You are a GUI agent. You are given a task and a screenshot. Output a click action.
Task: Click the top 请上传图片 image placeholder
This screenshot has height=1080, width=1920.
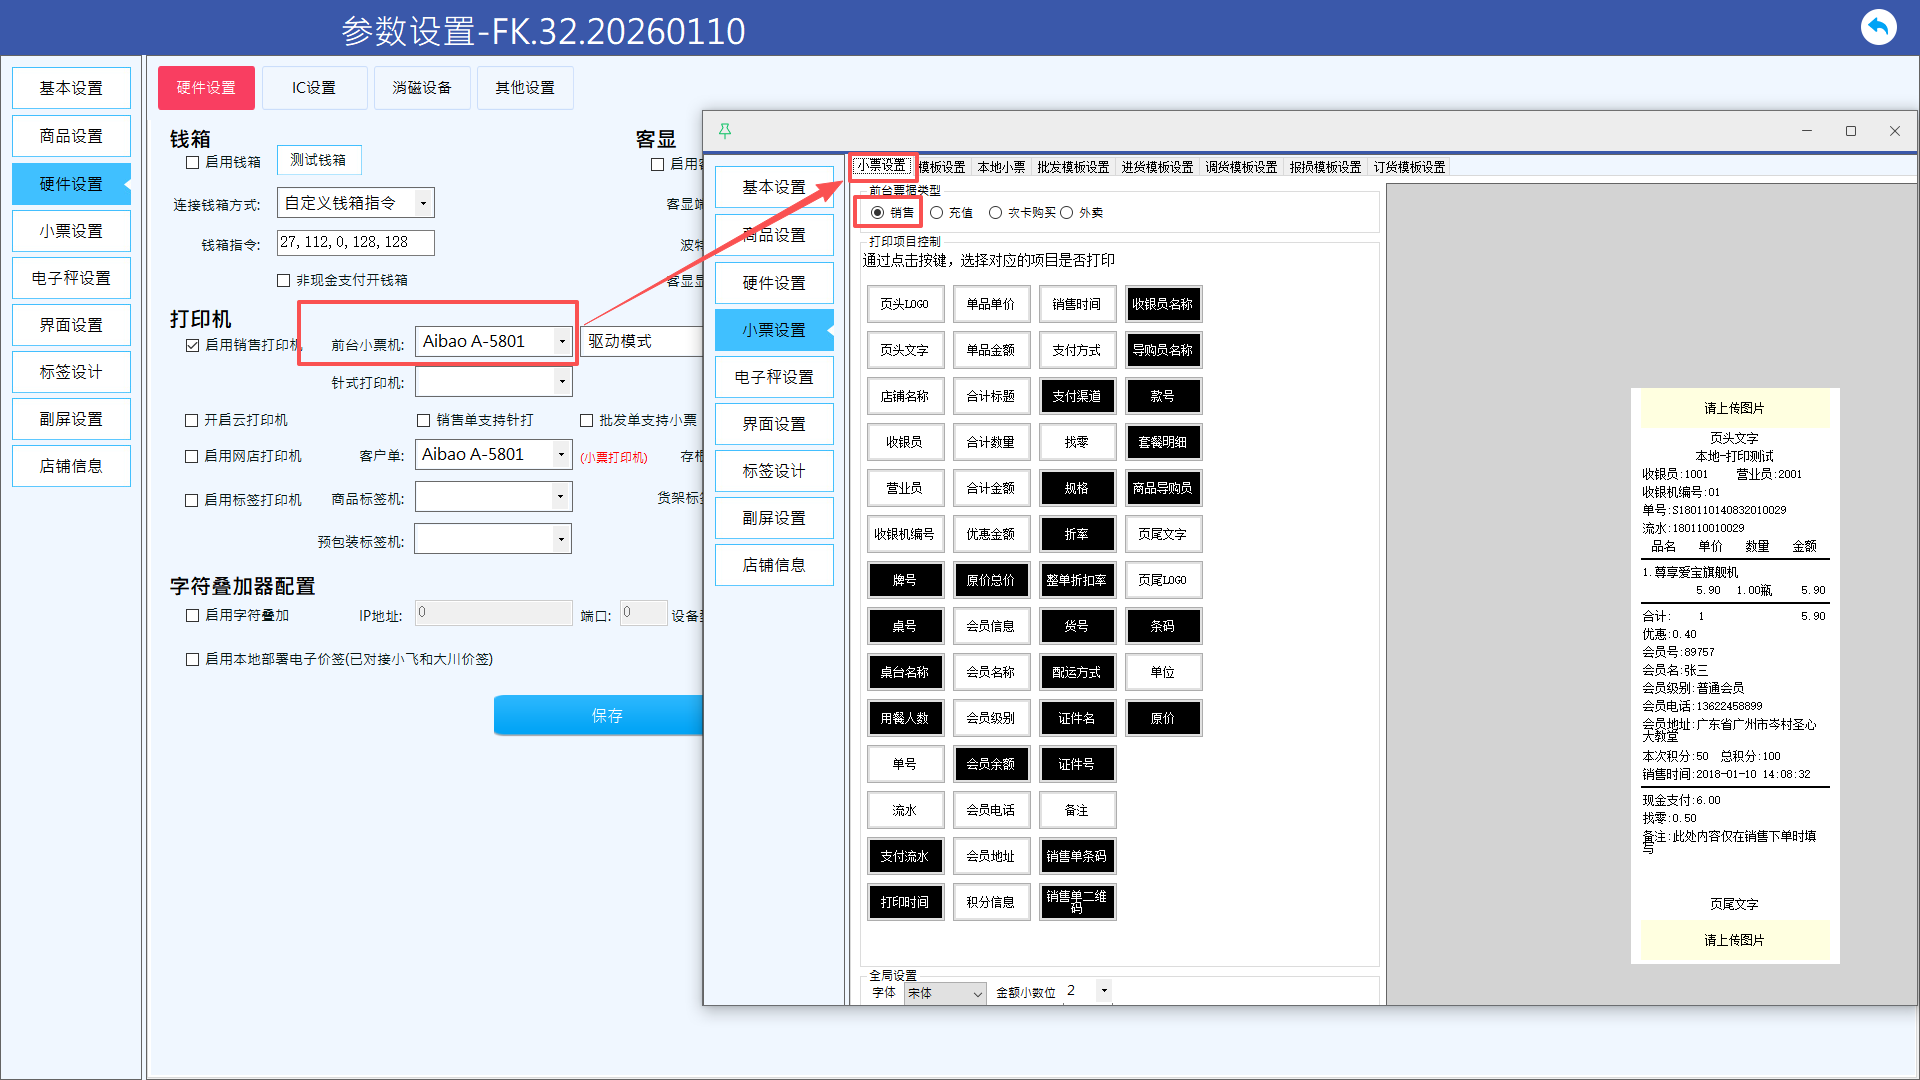pos(1734,408)
